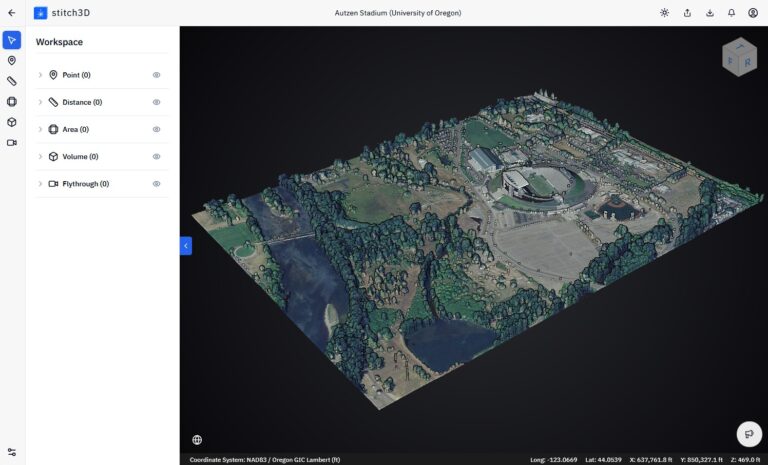768x465 pixels.
Task: Select the Distance ruler tool in sidebar
Action: (x=12, y=81)
